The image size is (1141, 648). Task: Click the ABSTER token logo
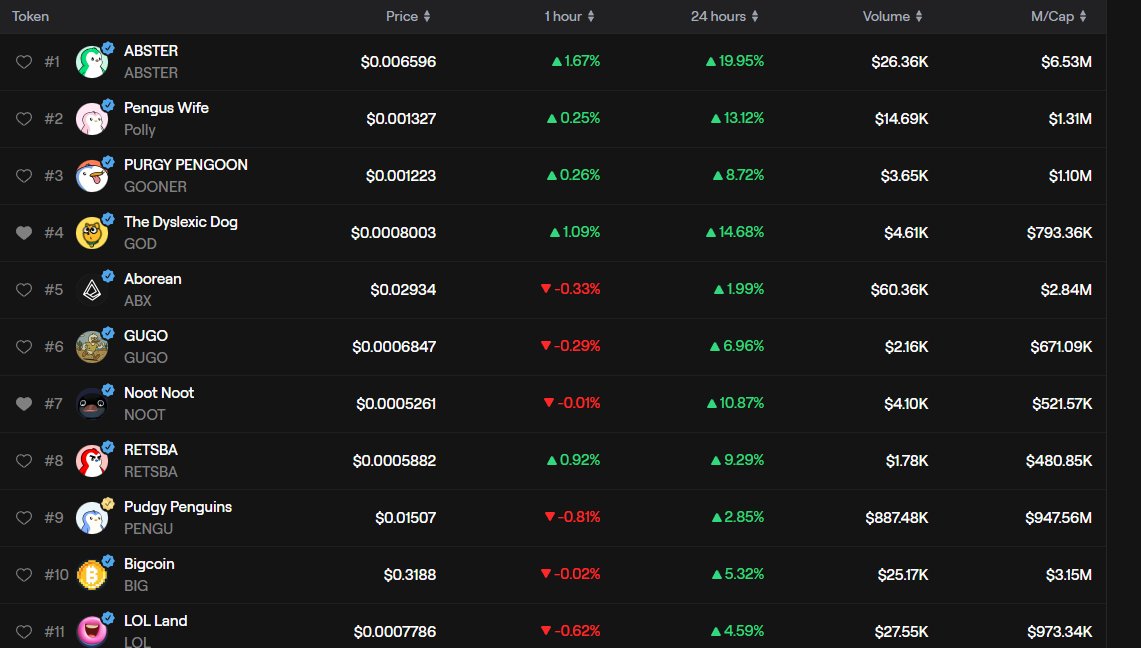(x=93, y=61)
